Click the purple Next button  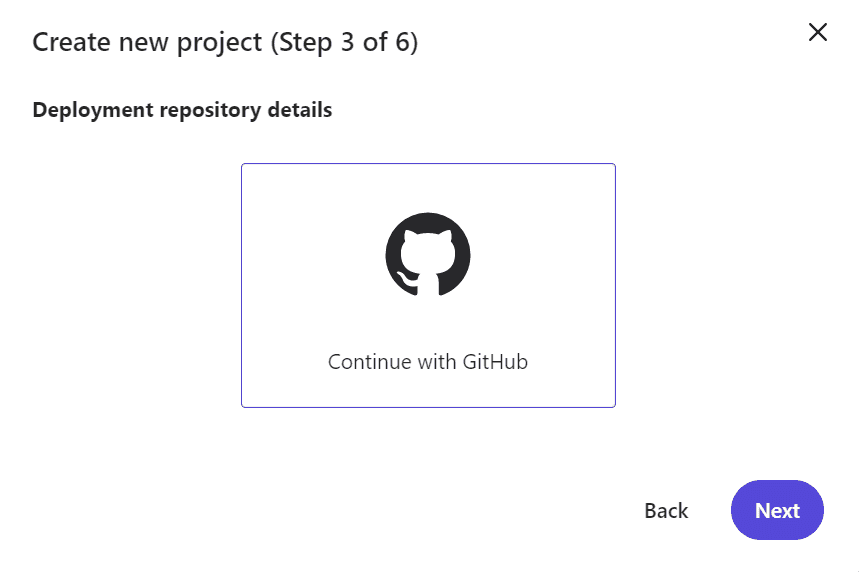pos(777,510)
